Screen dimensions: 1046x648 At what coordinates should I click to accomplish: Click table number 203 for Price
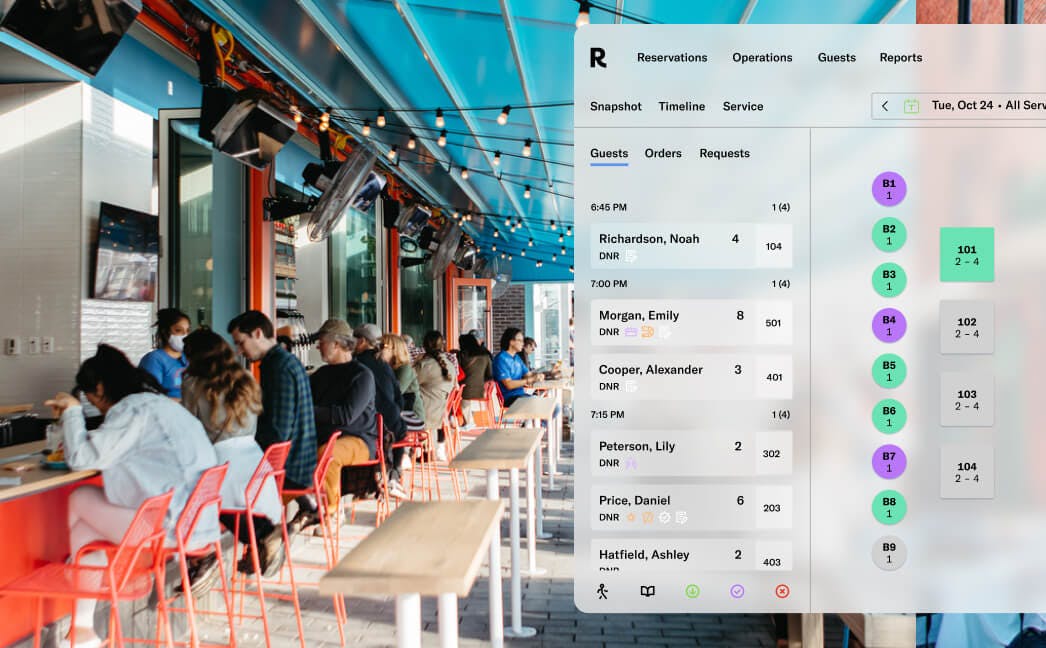[772, 508]
